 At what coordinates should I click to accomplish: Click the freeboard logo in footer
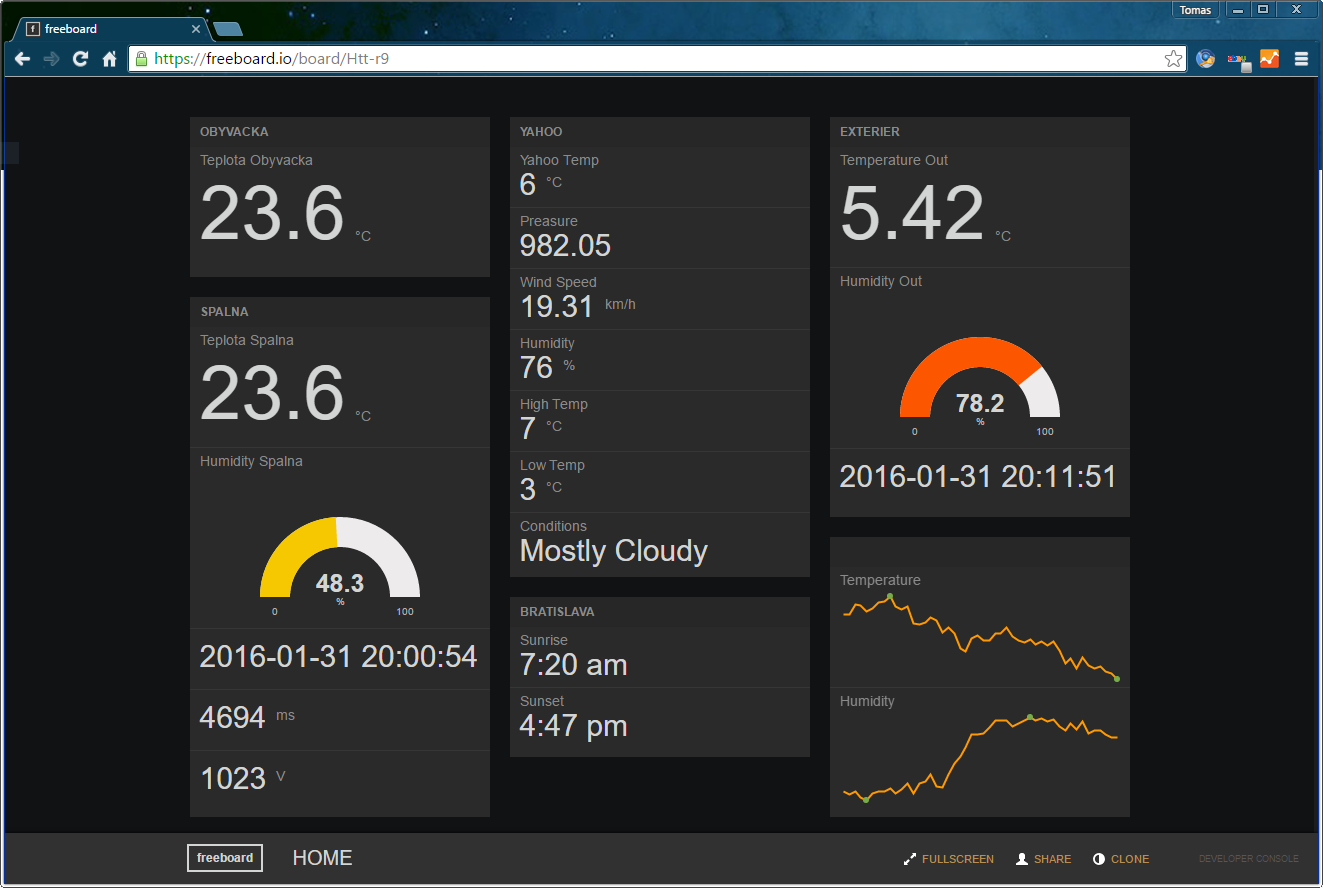(225, 858)
